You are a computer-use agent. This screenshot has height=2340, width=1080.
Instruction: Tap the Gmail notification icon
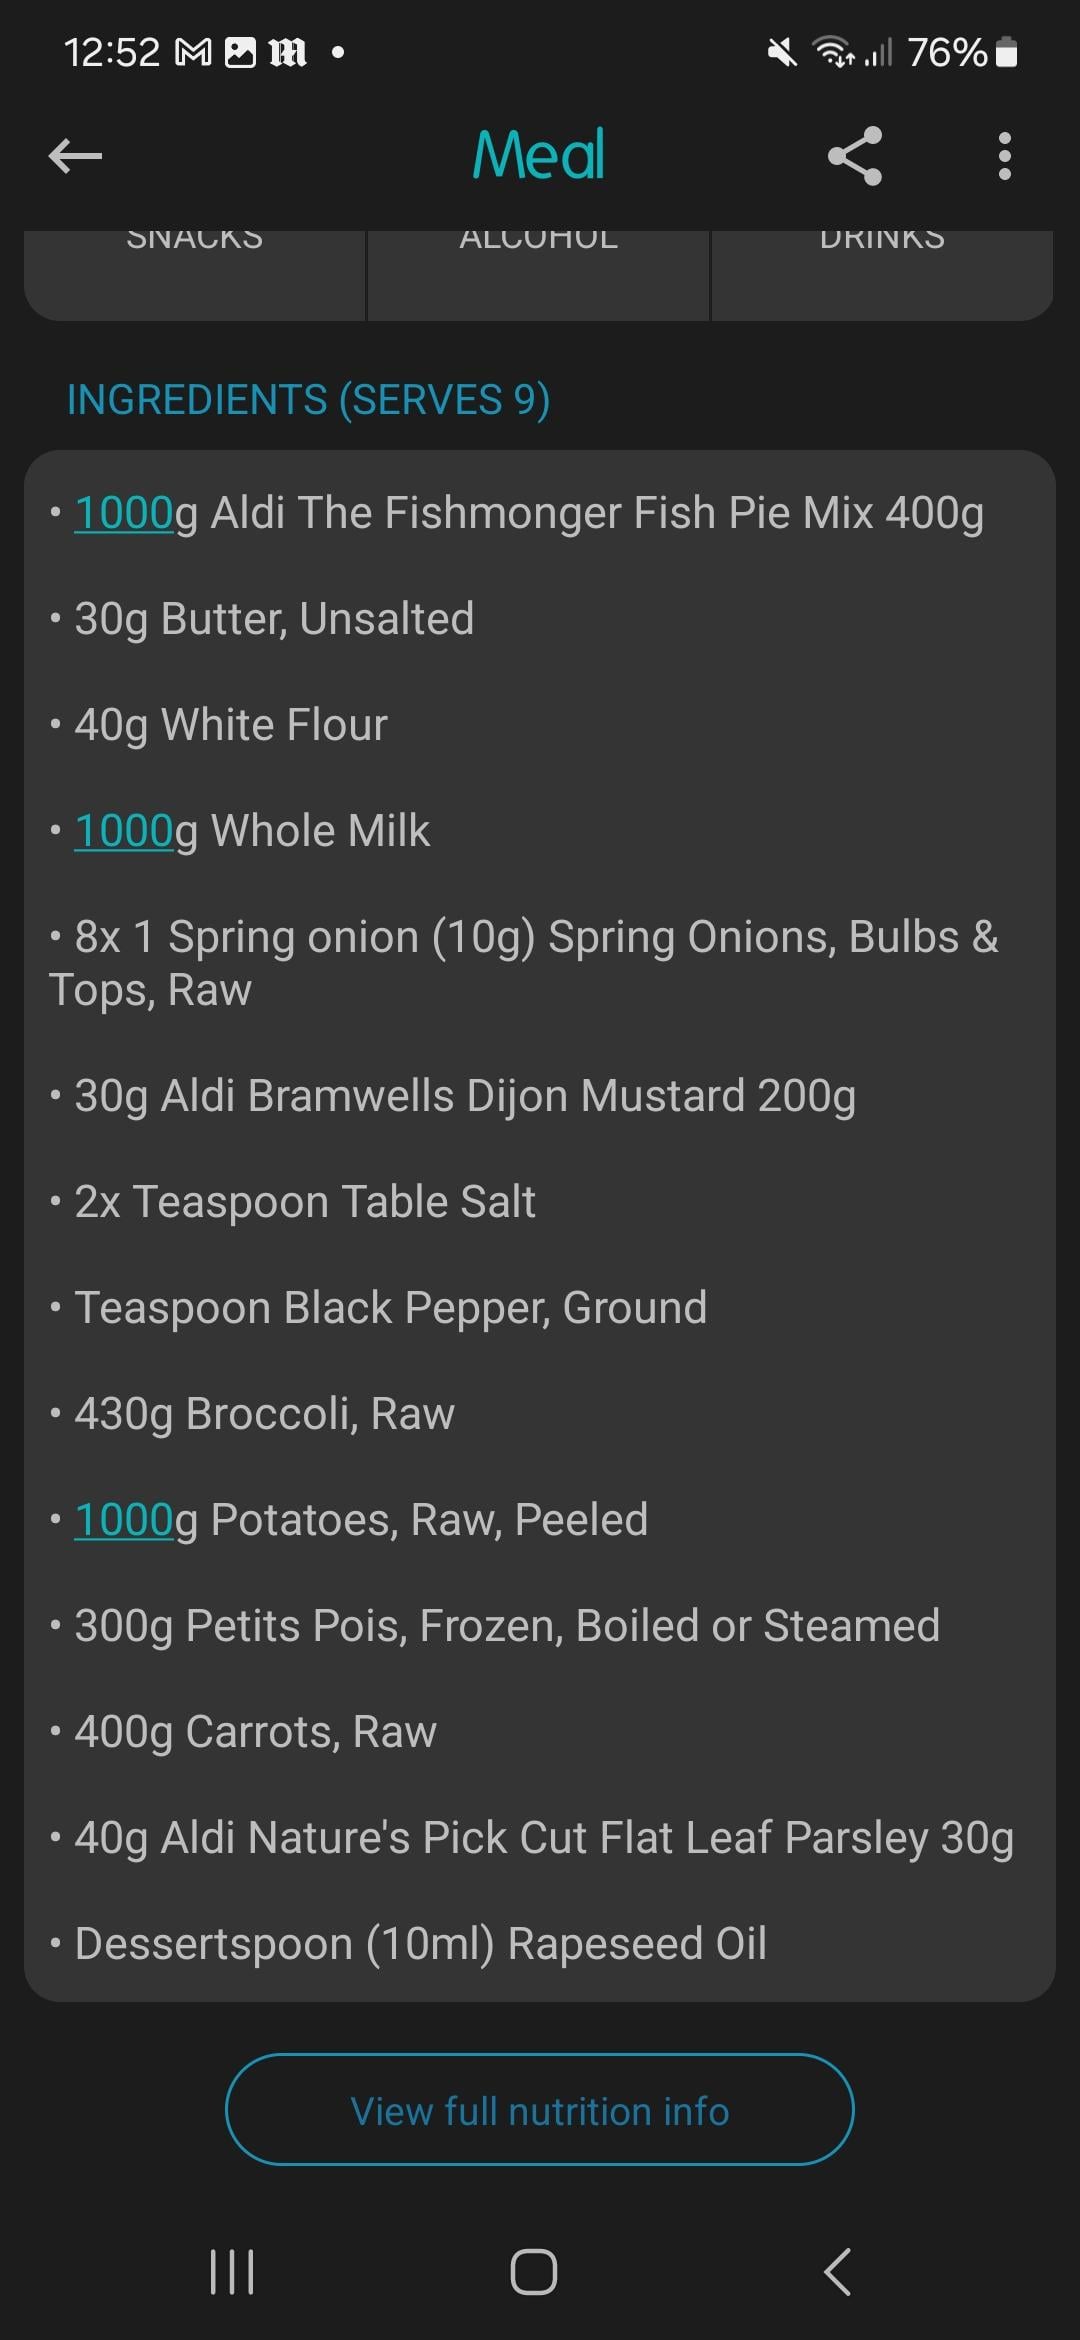tap(193, 52)
